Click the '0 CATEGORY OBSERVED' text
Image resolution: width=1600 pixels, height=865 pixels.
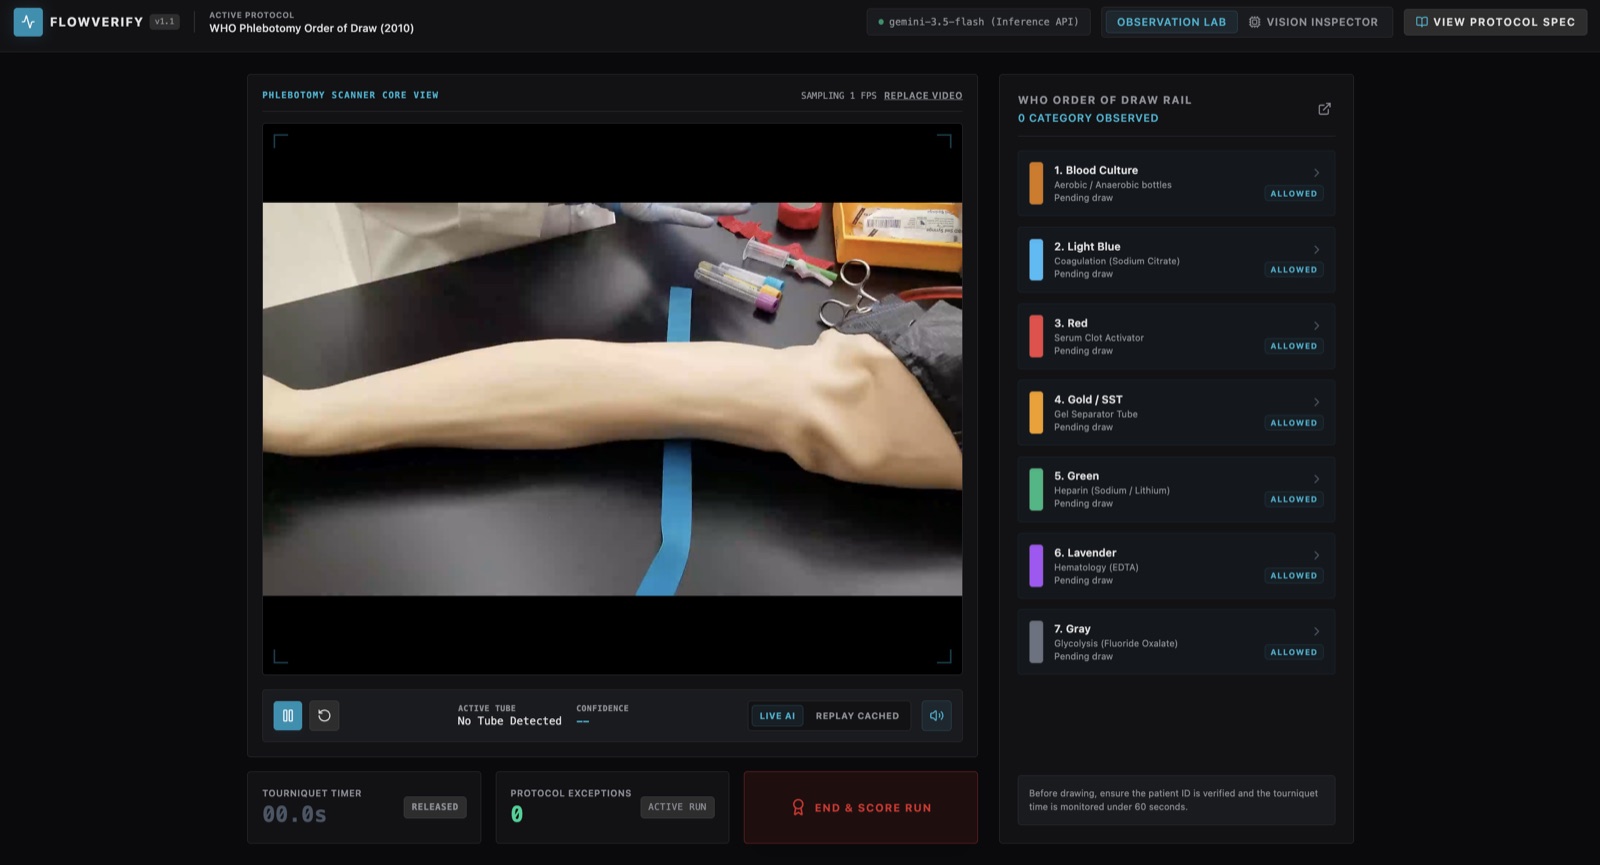pyautogui.click(x=1088, y=118)
